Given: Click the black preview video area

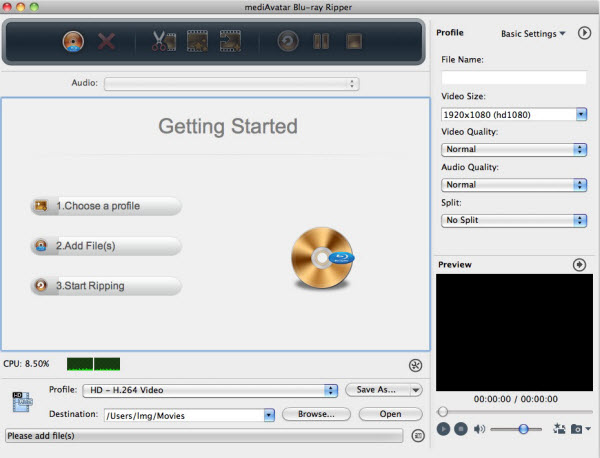Looking at the screenshot, I should click(514, 332).
